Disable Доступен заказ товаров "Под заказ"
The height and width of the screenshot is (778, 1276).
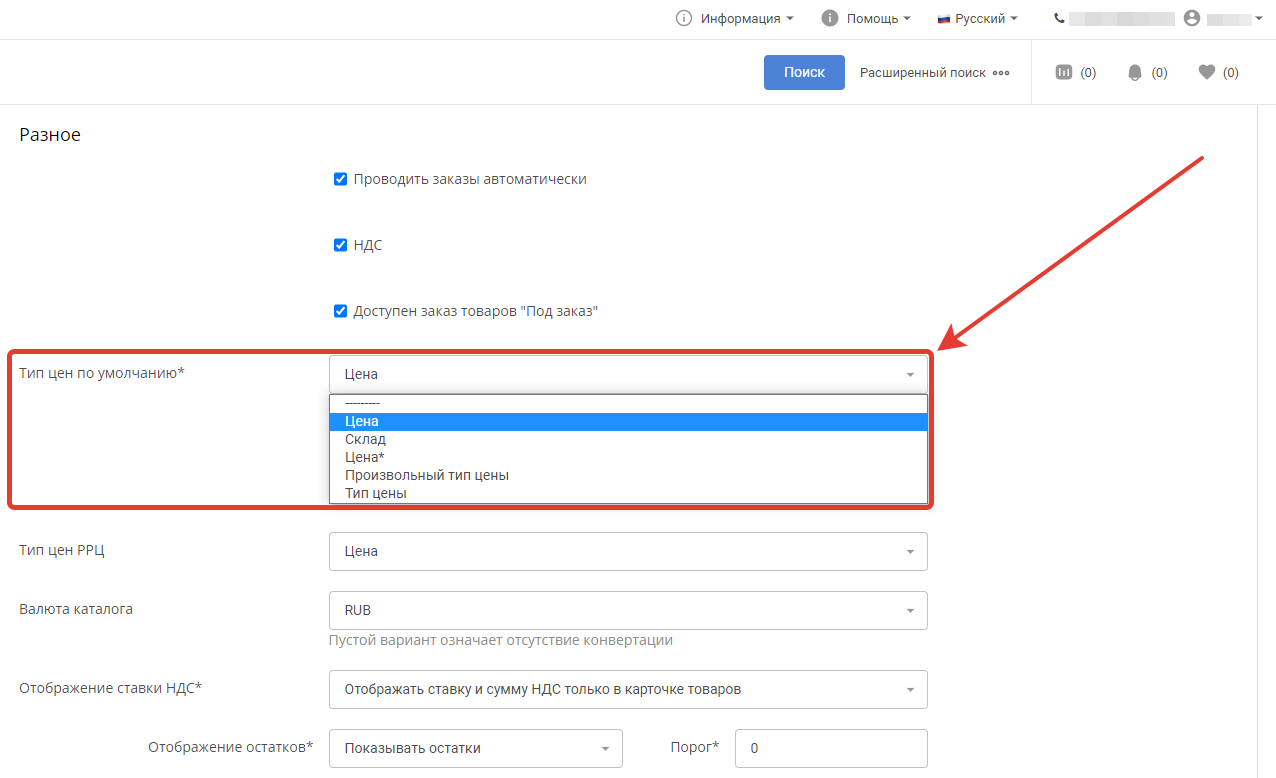coord(340,311)
